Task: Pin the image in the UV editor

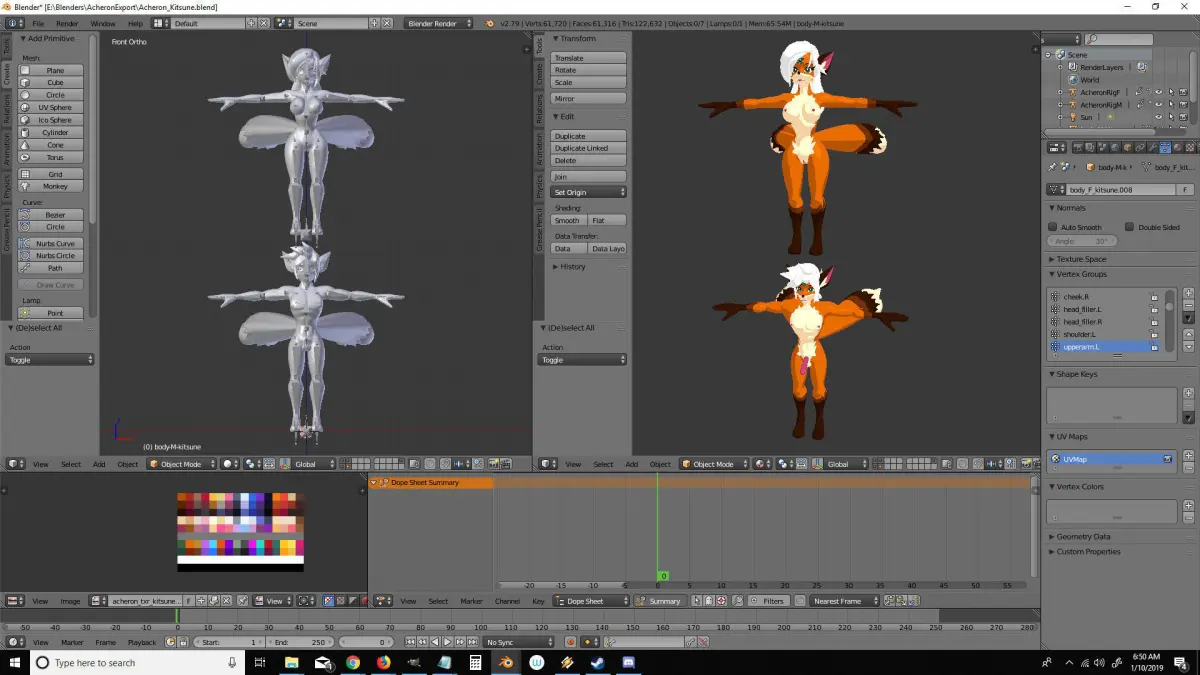Action: [243, 601]
